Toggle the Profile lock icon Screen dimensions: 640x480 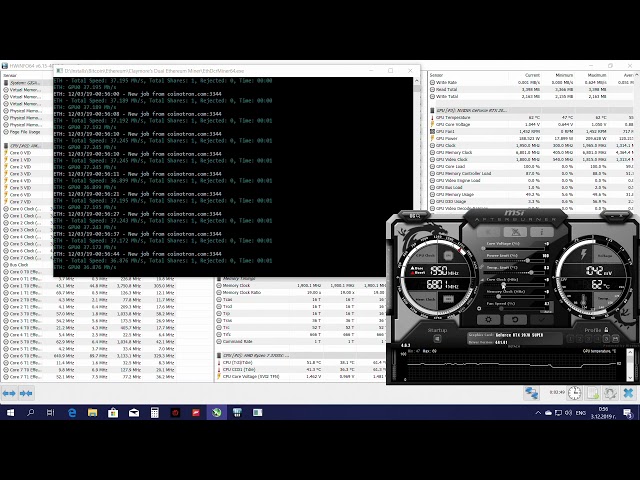[607, 330]
